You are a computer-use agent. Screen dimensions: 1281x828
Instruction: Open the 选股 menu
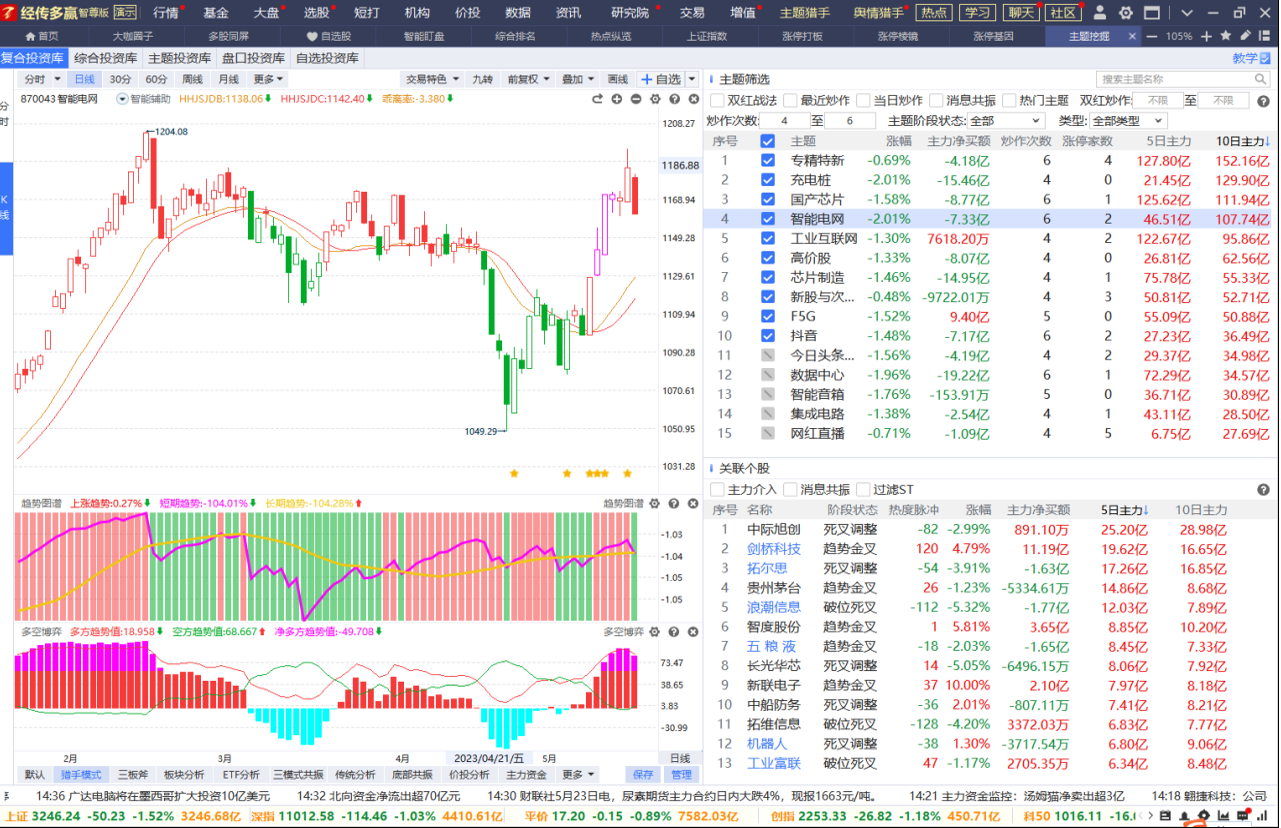[317, 13]
